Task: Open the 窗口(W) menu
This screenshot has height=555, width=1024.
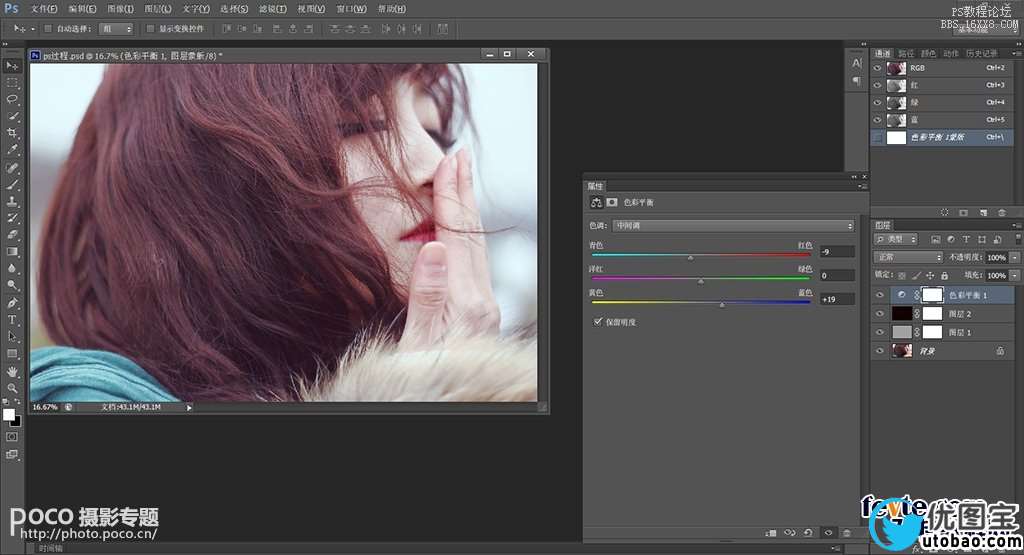Action: [x=351, y=9]
